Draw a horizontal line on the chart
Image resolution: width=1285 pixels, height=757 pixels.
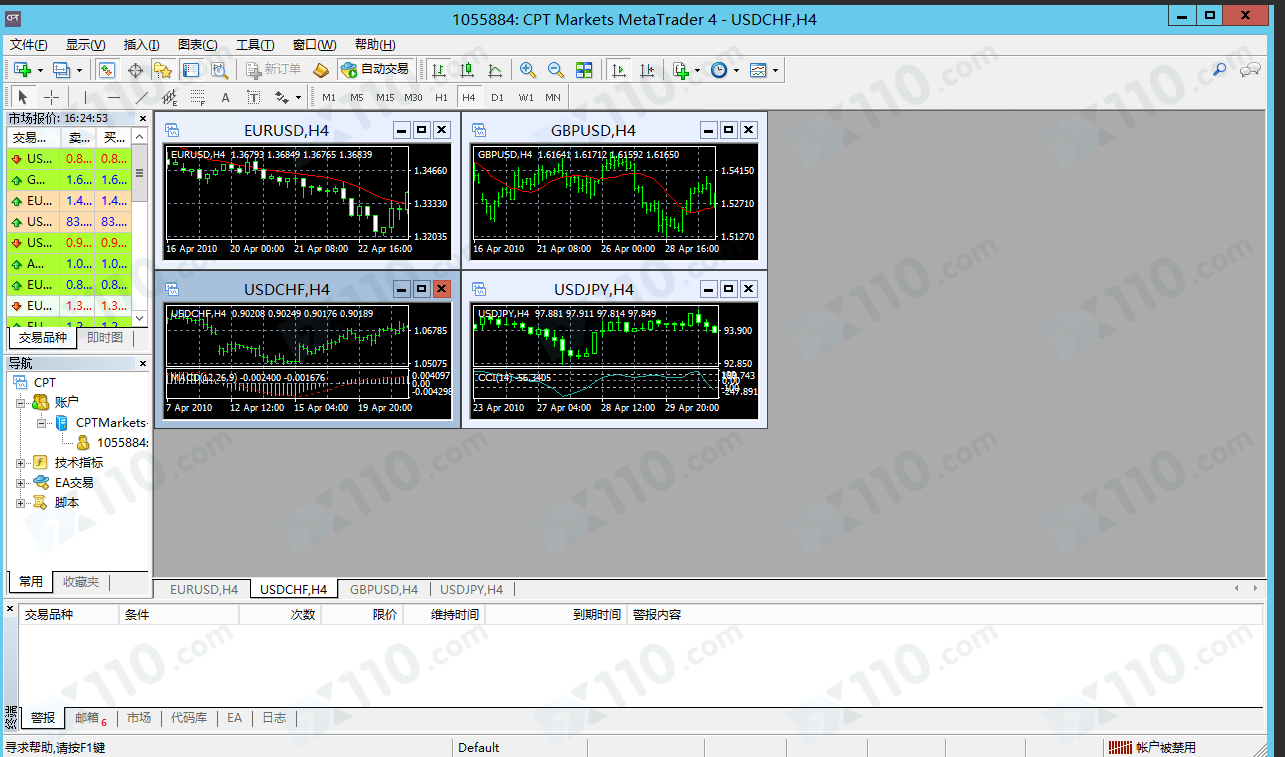pyautogui.click(x=114, y=97)
